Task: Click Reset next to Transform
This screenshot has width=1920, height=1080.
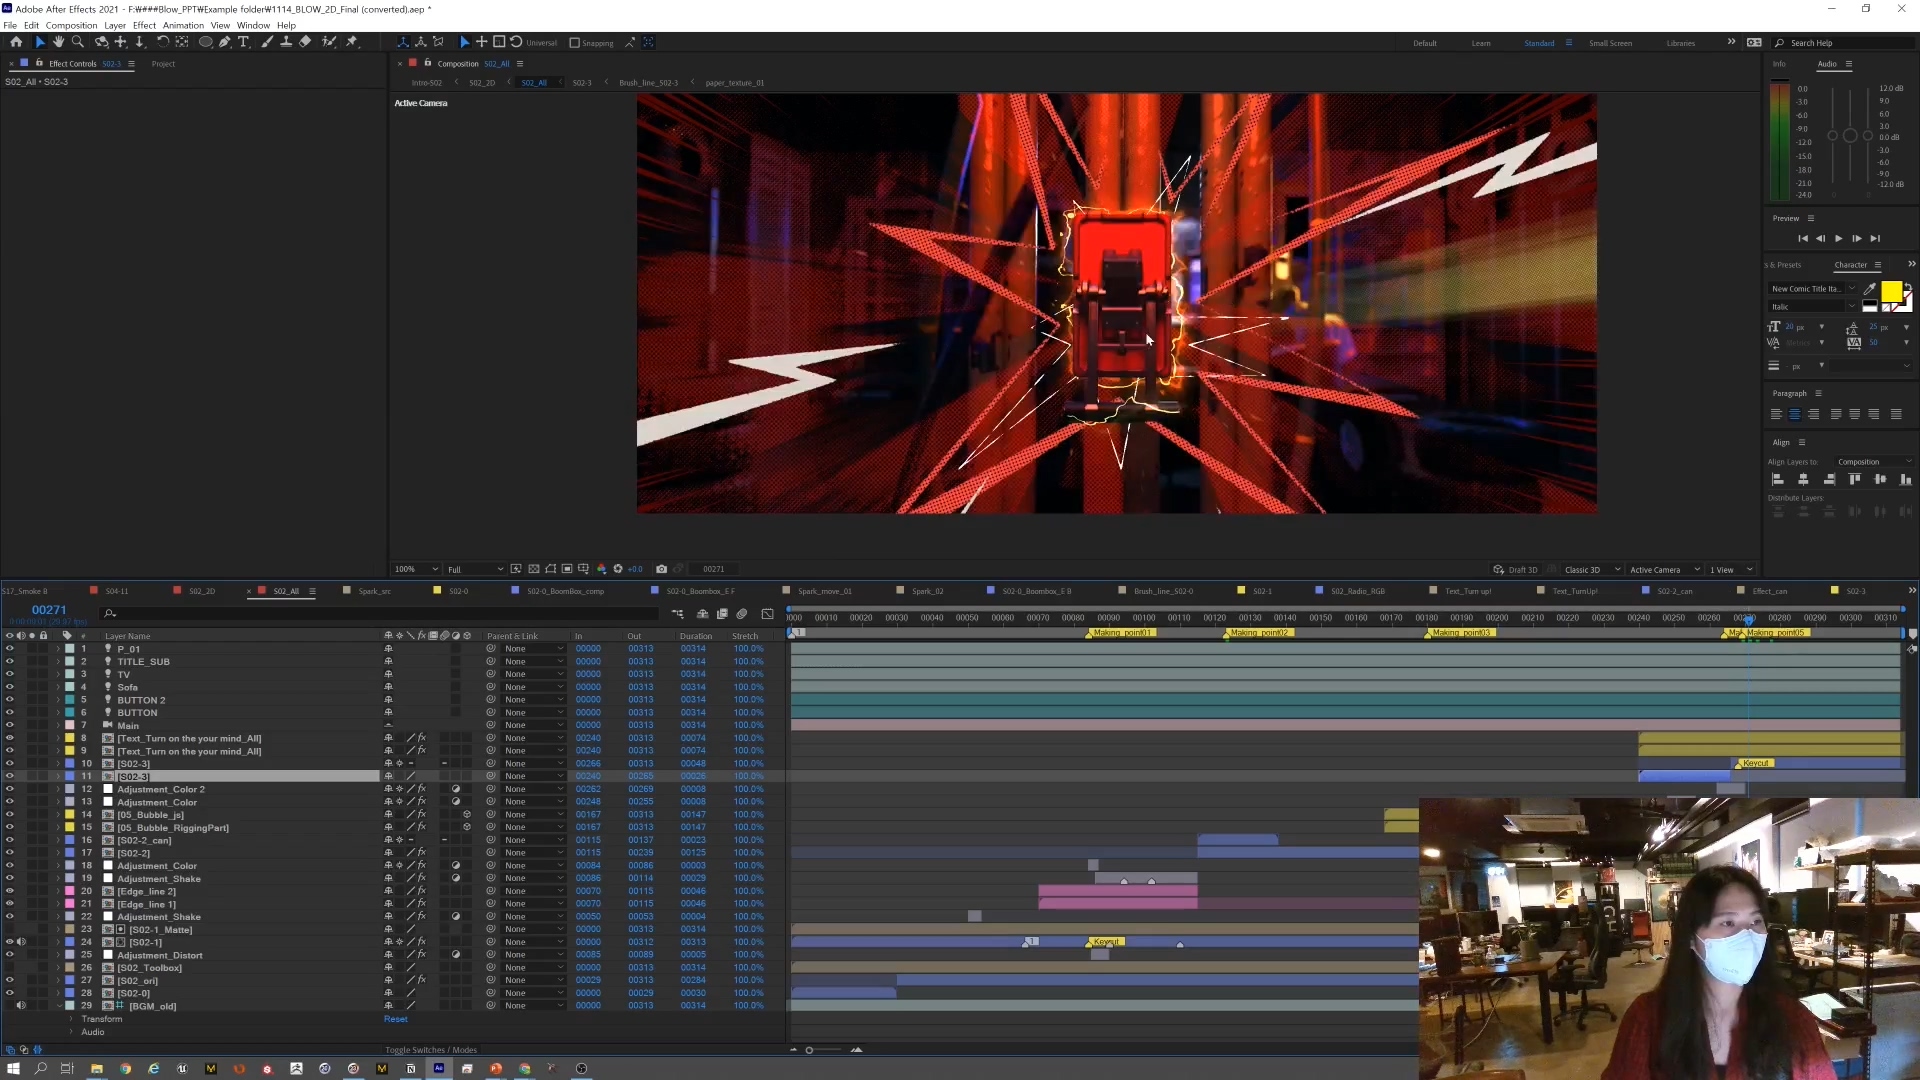Action: 395,1019
